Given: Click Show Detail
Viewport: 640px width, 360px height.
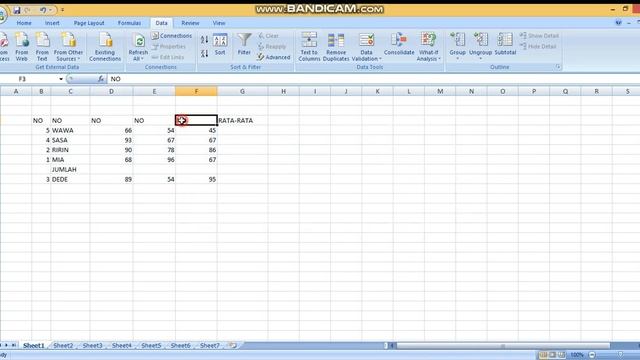Looking at the screenshot, I should [x=539, y=36].
